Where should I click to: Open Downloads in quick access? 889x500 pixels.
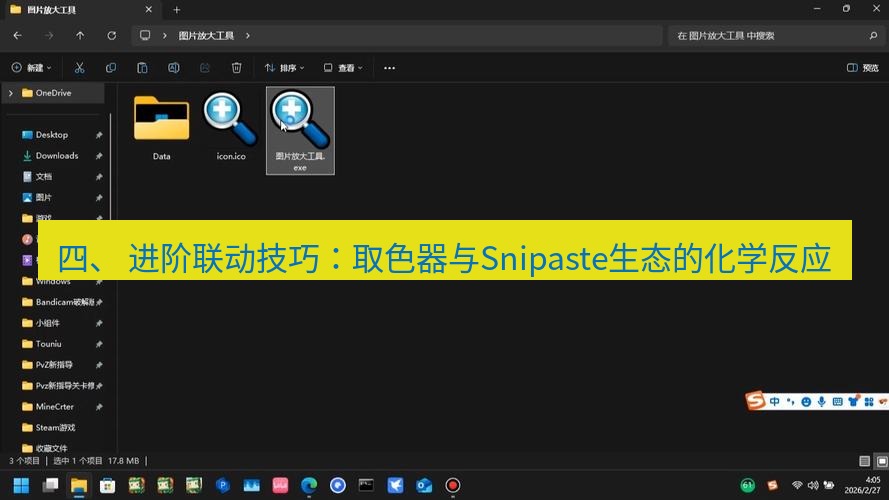tap(57, 156)
